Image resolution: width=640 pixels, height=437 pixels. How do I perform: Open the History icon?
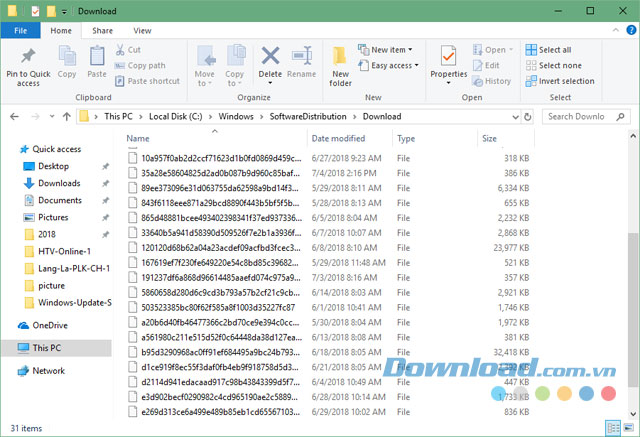(478, 81)
